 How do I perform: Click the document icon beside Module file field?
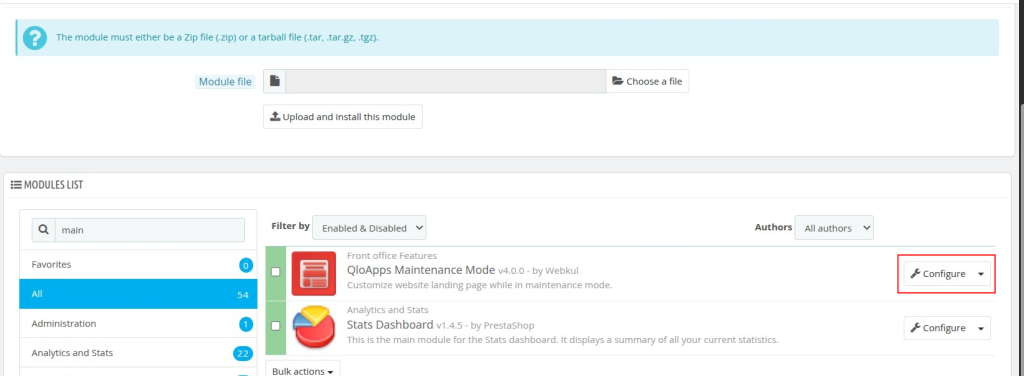(275, 81)
